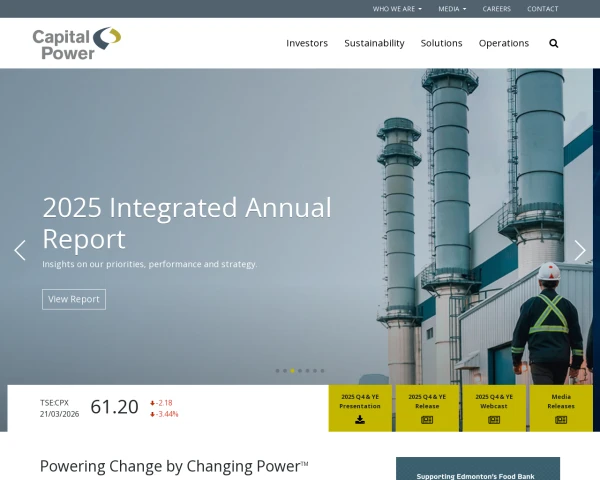The height and width of the screenshot is (480, 600).
Task: Select the first carousel dot indicator
Action: [277, 371]
